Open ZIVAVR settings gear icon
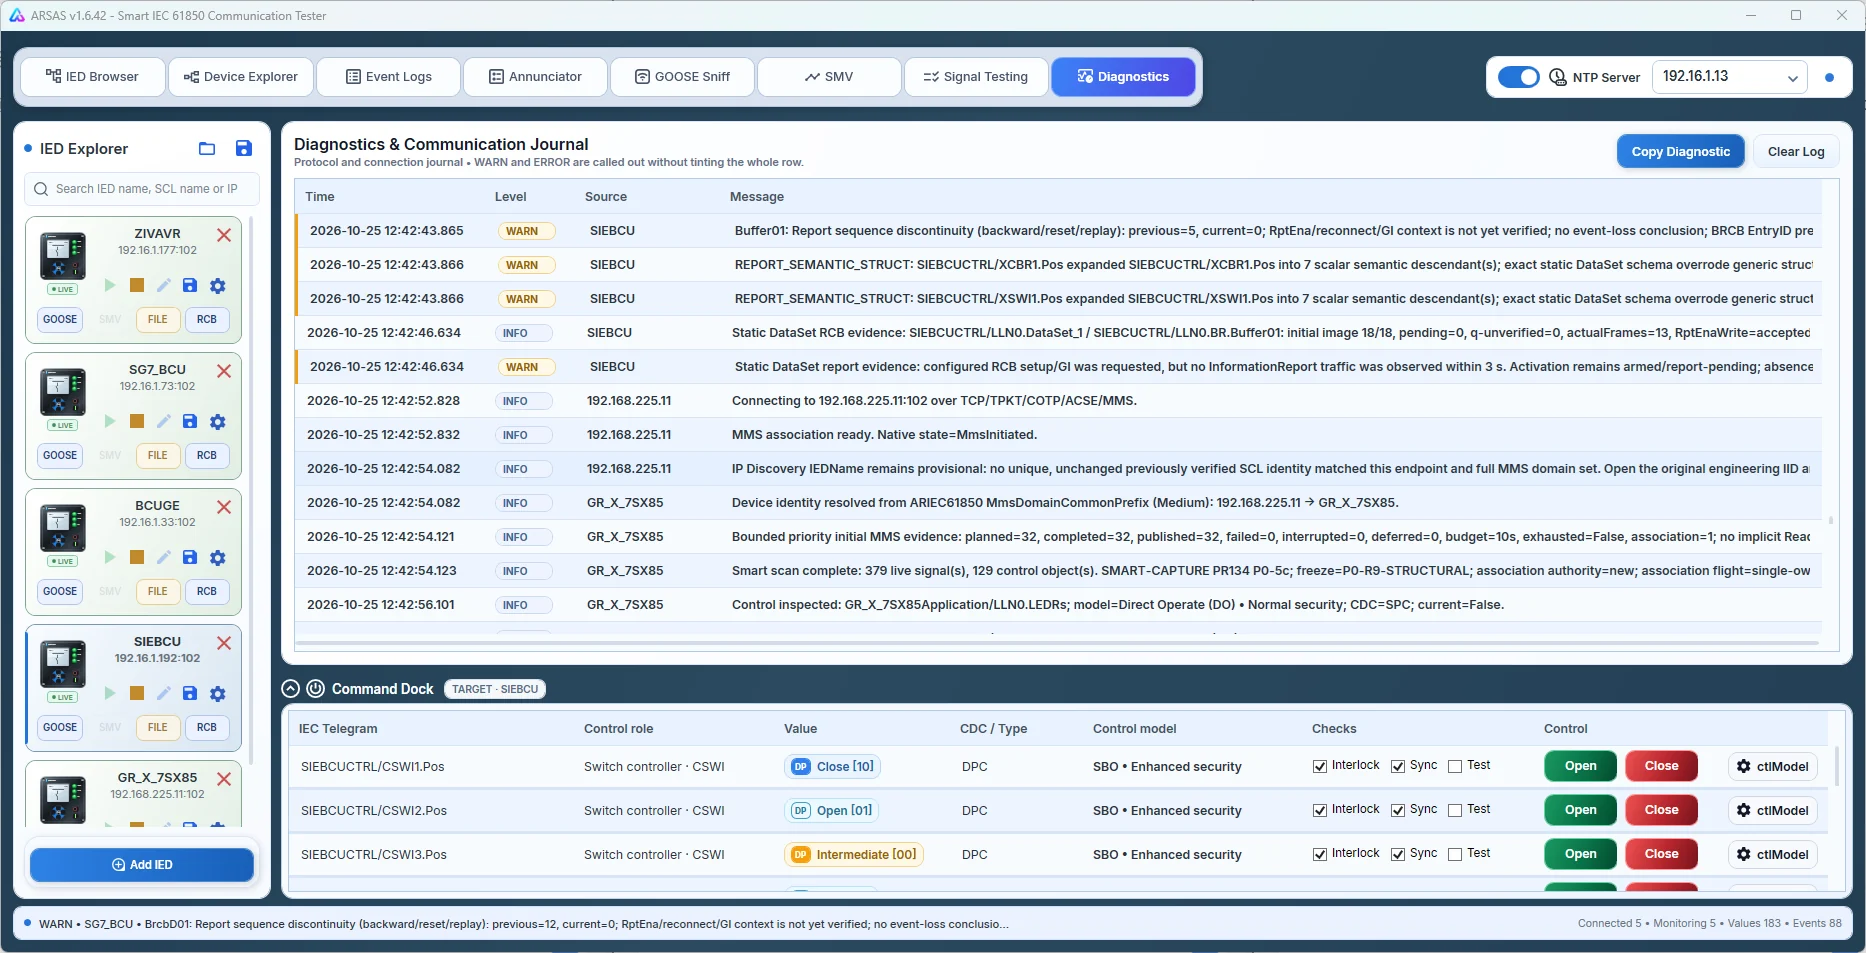The height and width of the screenshot is (953, 1866). tap(218, 286)
